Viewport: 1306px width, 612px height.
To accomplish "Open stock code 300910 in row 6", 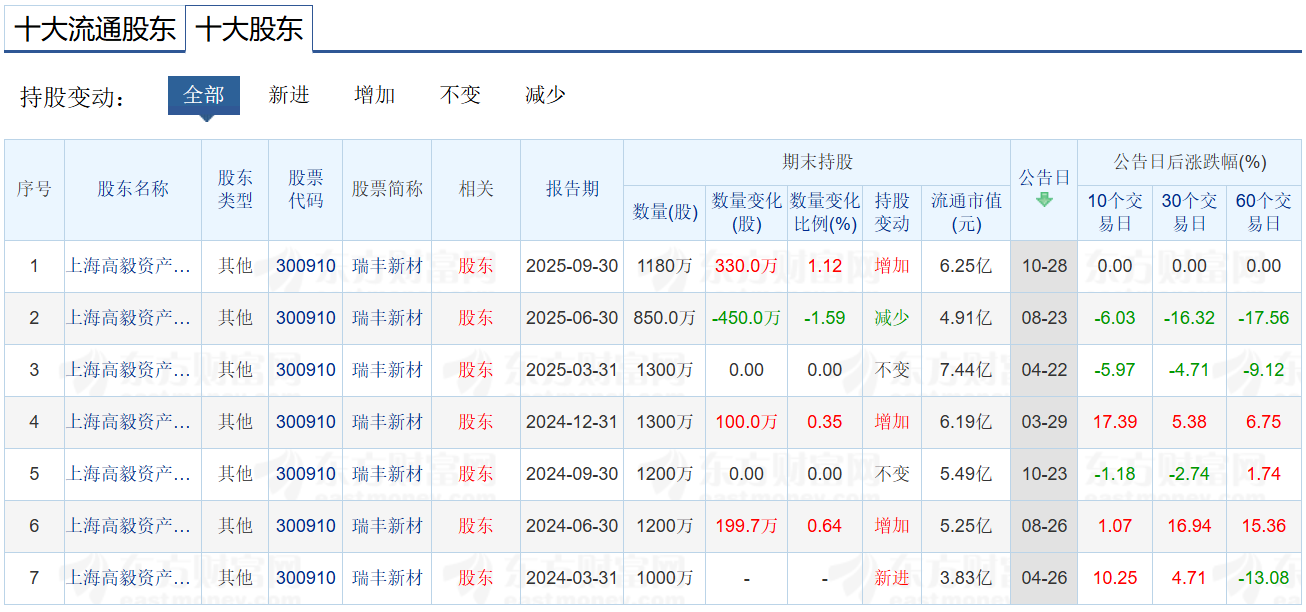I will point(306,526).
